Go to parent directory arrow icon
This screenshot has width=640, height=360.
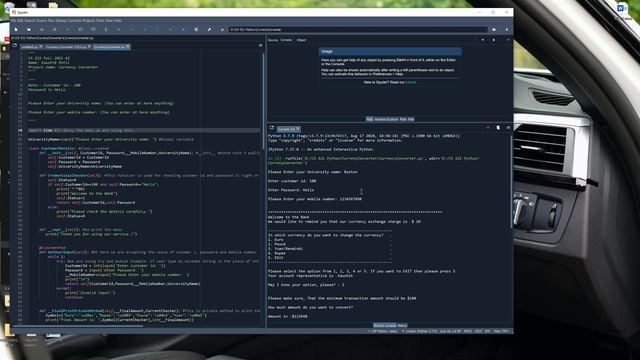507,29
